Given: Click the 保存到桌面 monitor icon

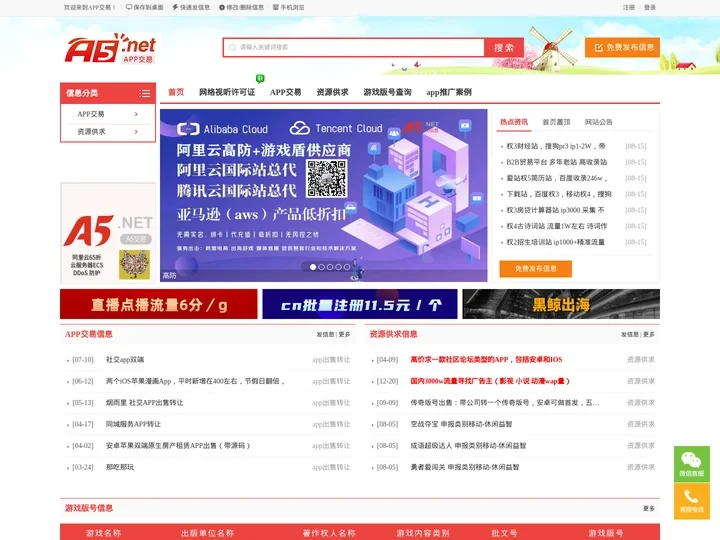Looking at the screenshot, I should [129, 7].
